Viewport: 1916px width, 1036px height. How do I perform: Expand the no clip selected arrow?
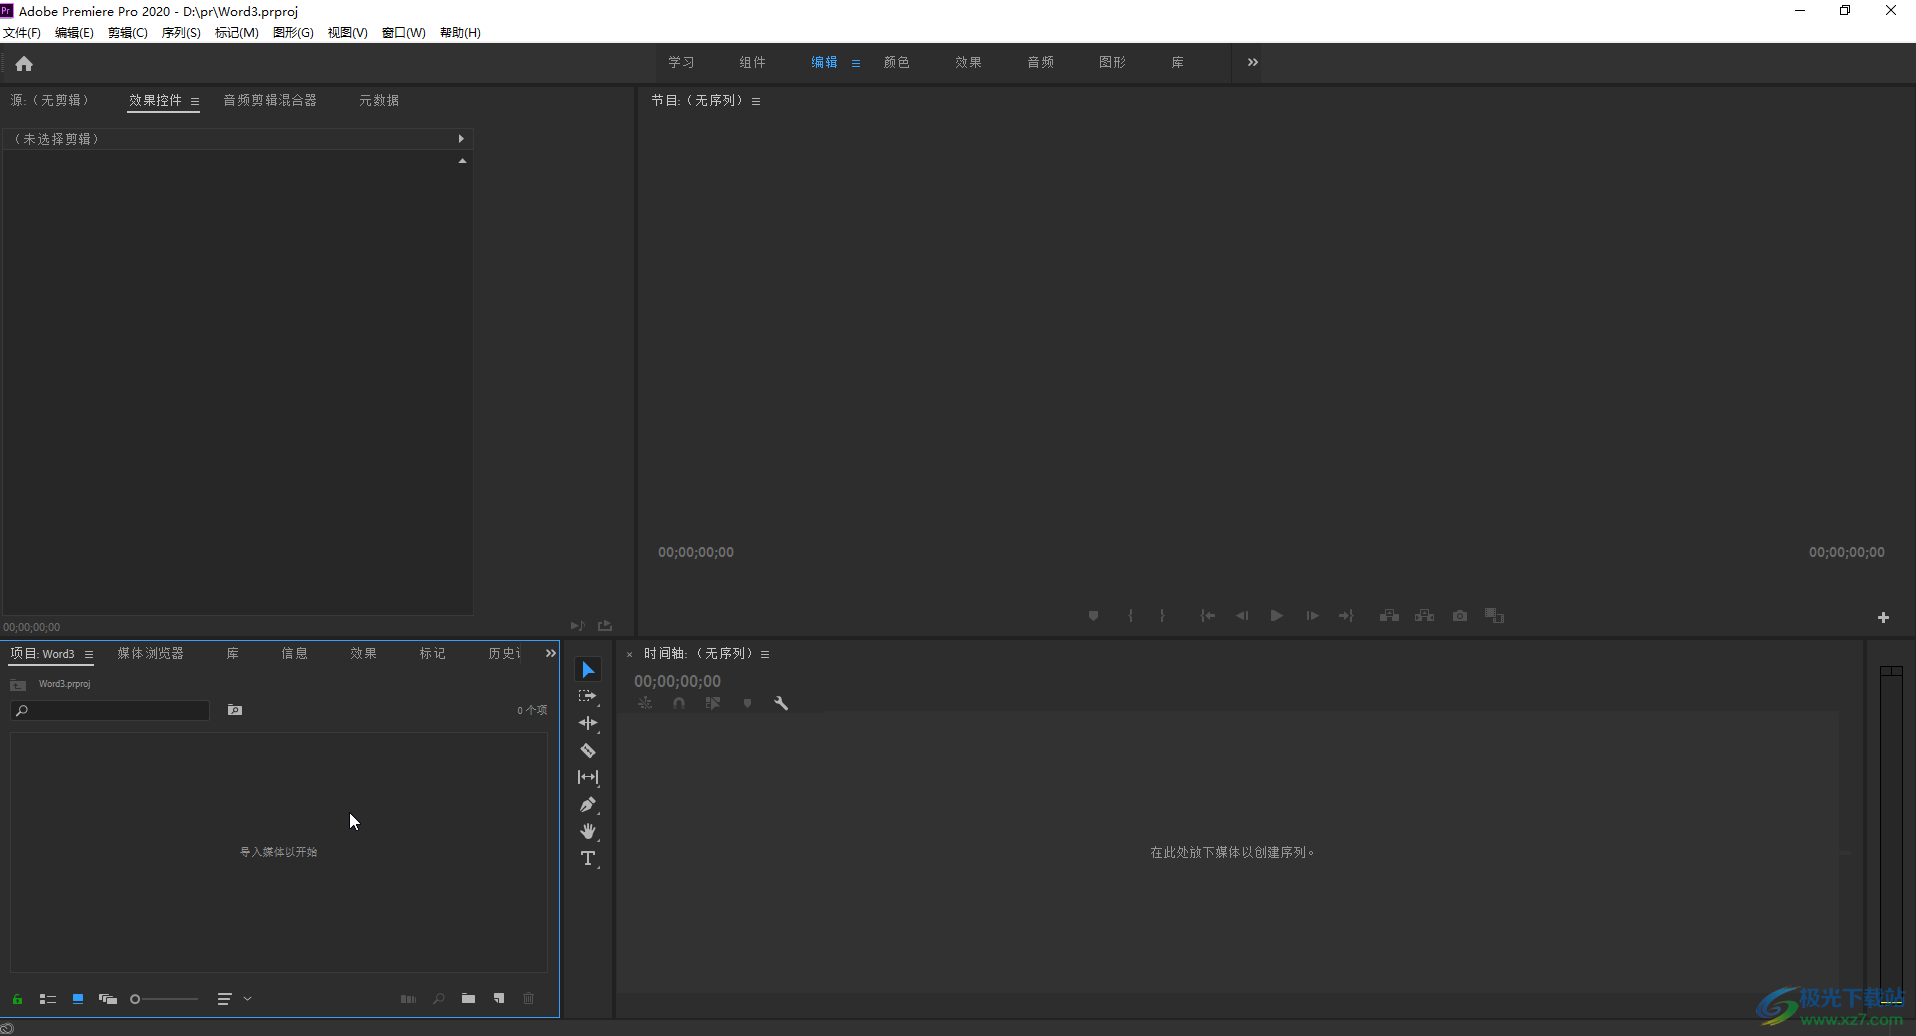pyautogui.click(x=461, y=139)
